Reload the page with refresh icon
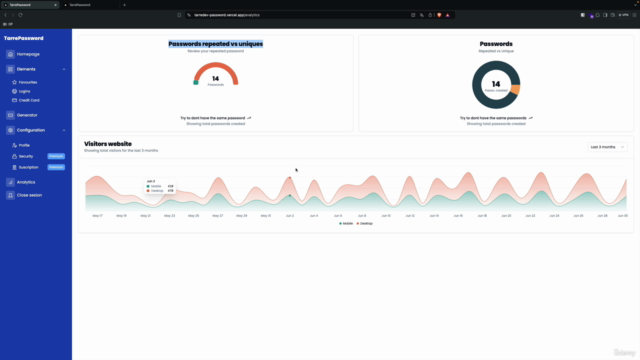Viewport: 640px width, 360px height. (20, 15)
